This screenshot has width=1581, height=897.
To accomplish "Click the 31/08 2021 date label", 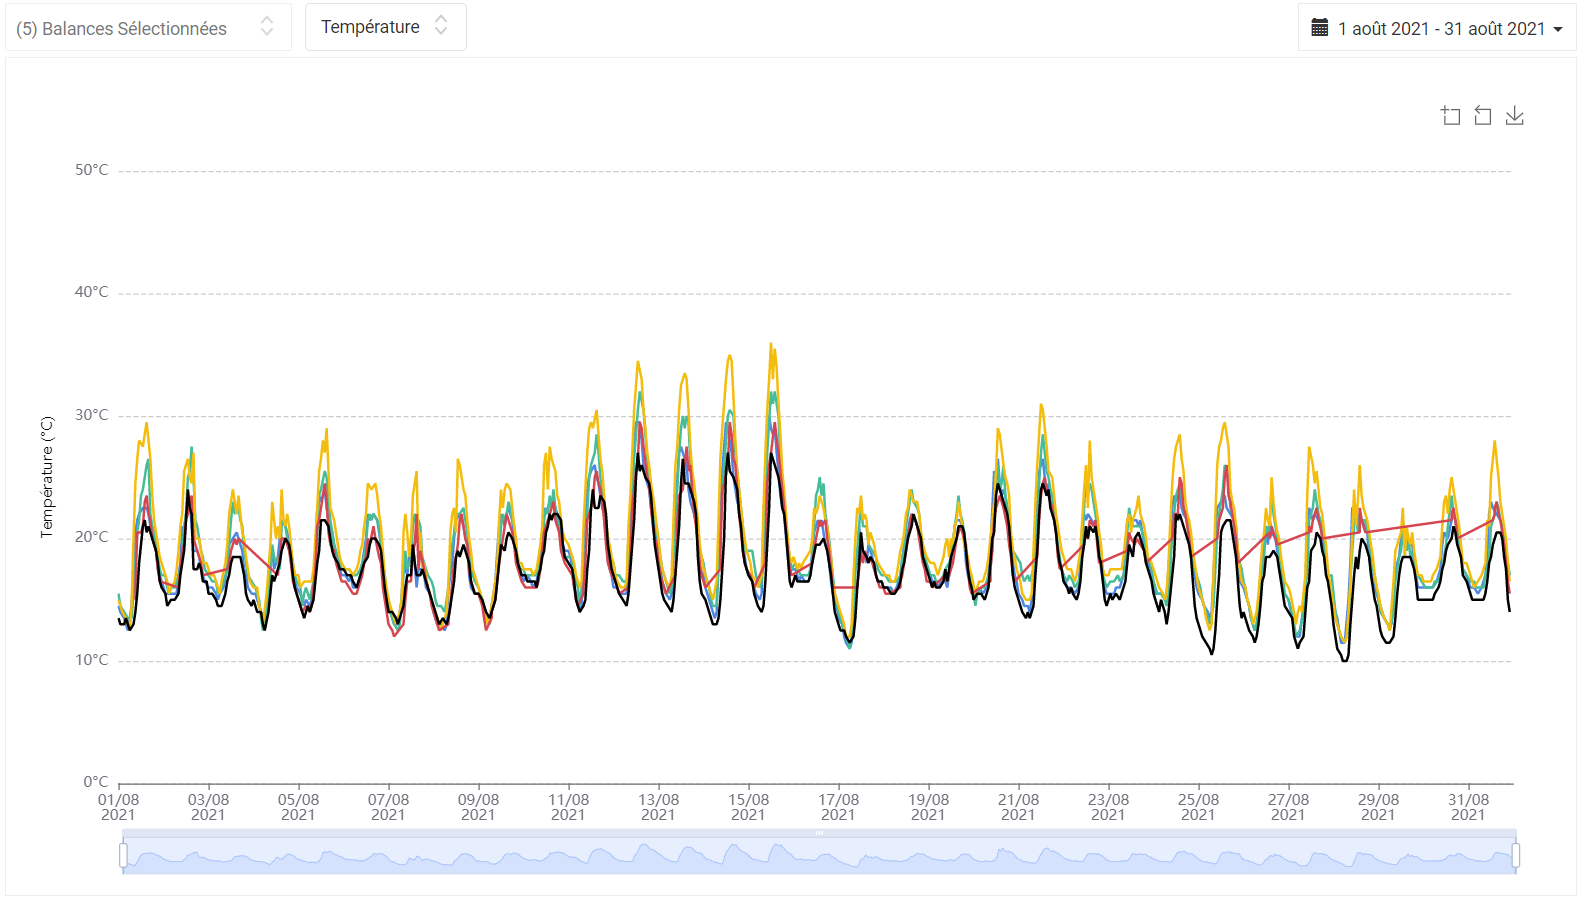I will pyautogui.click(x=1468, y=807).
